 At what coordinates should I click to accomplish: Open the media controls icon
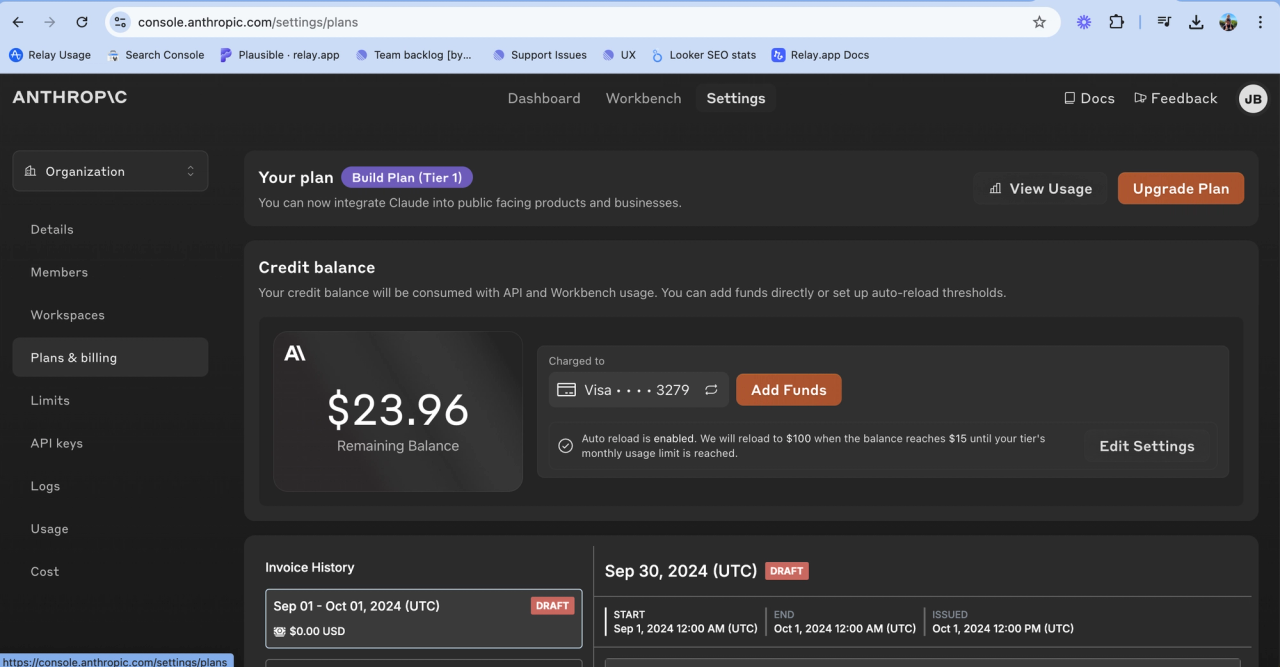coord(1164,22)
